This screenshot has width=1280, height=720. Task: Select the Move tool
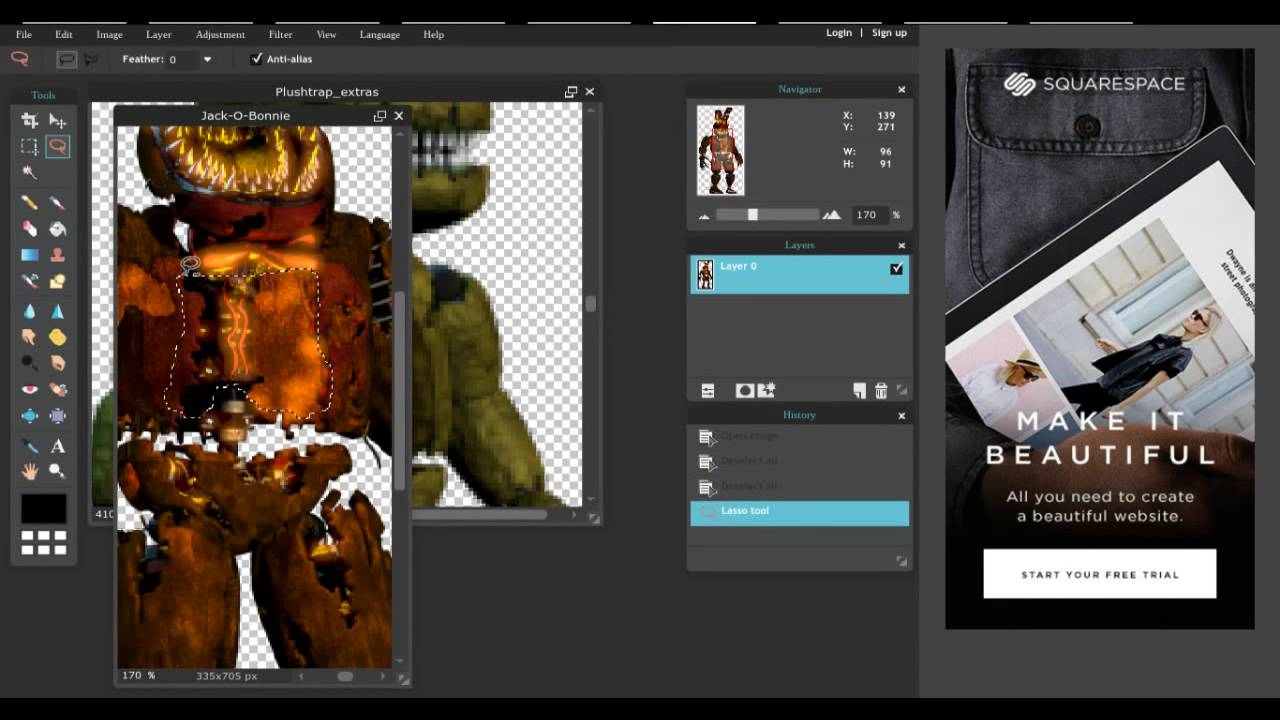coord(58,120)
